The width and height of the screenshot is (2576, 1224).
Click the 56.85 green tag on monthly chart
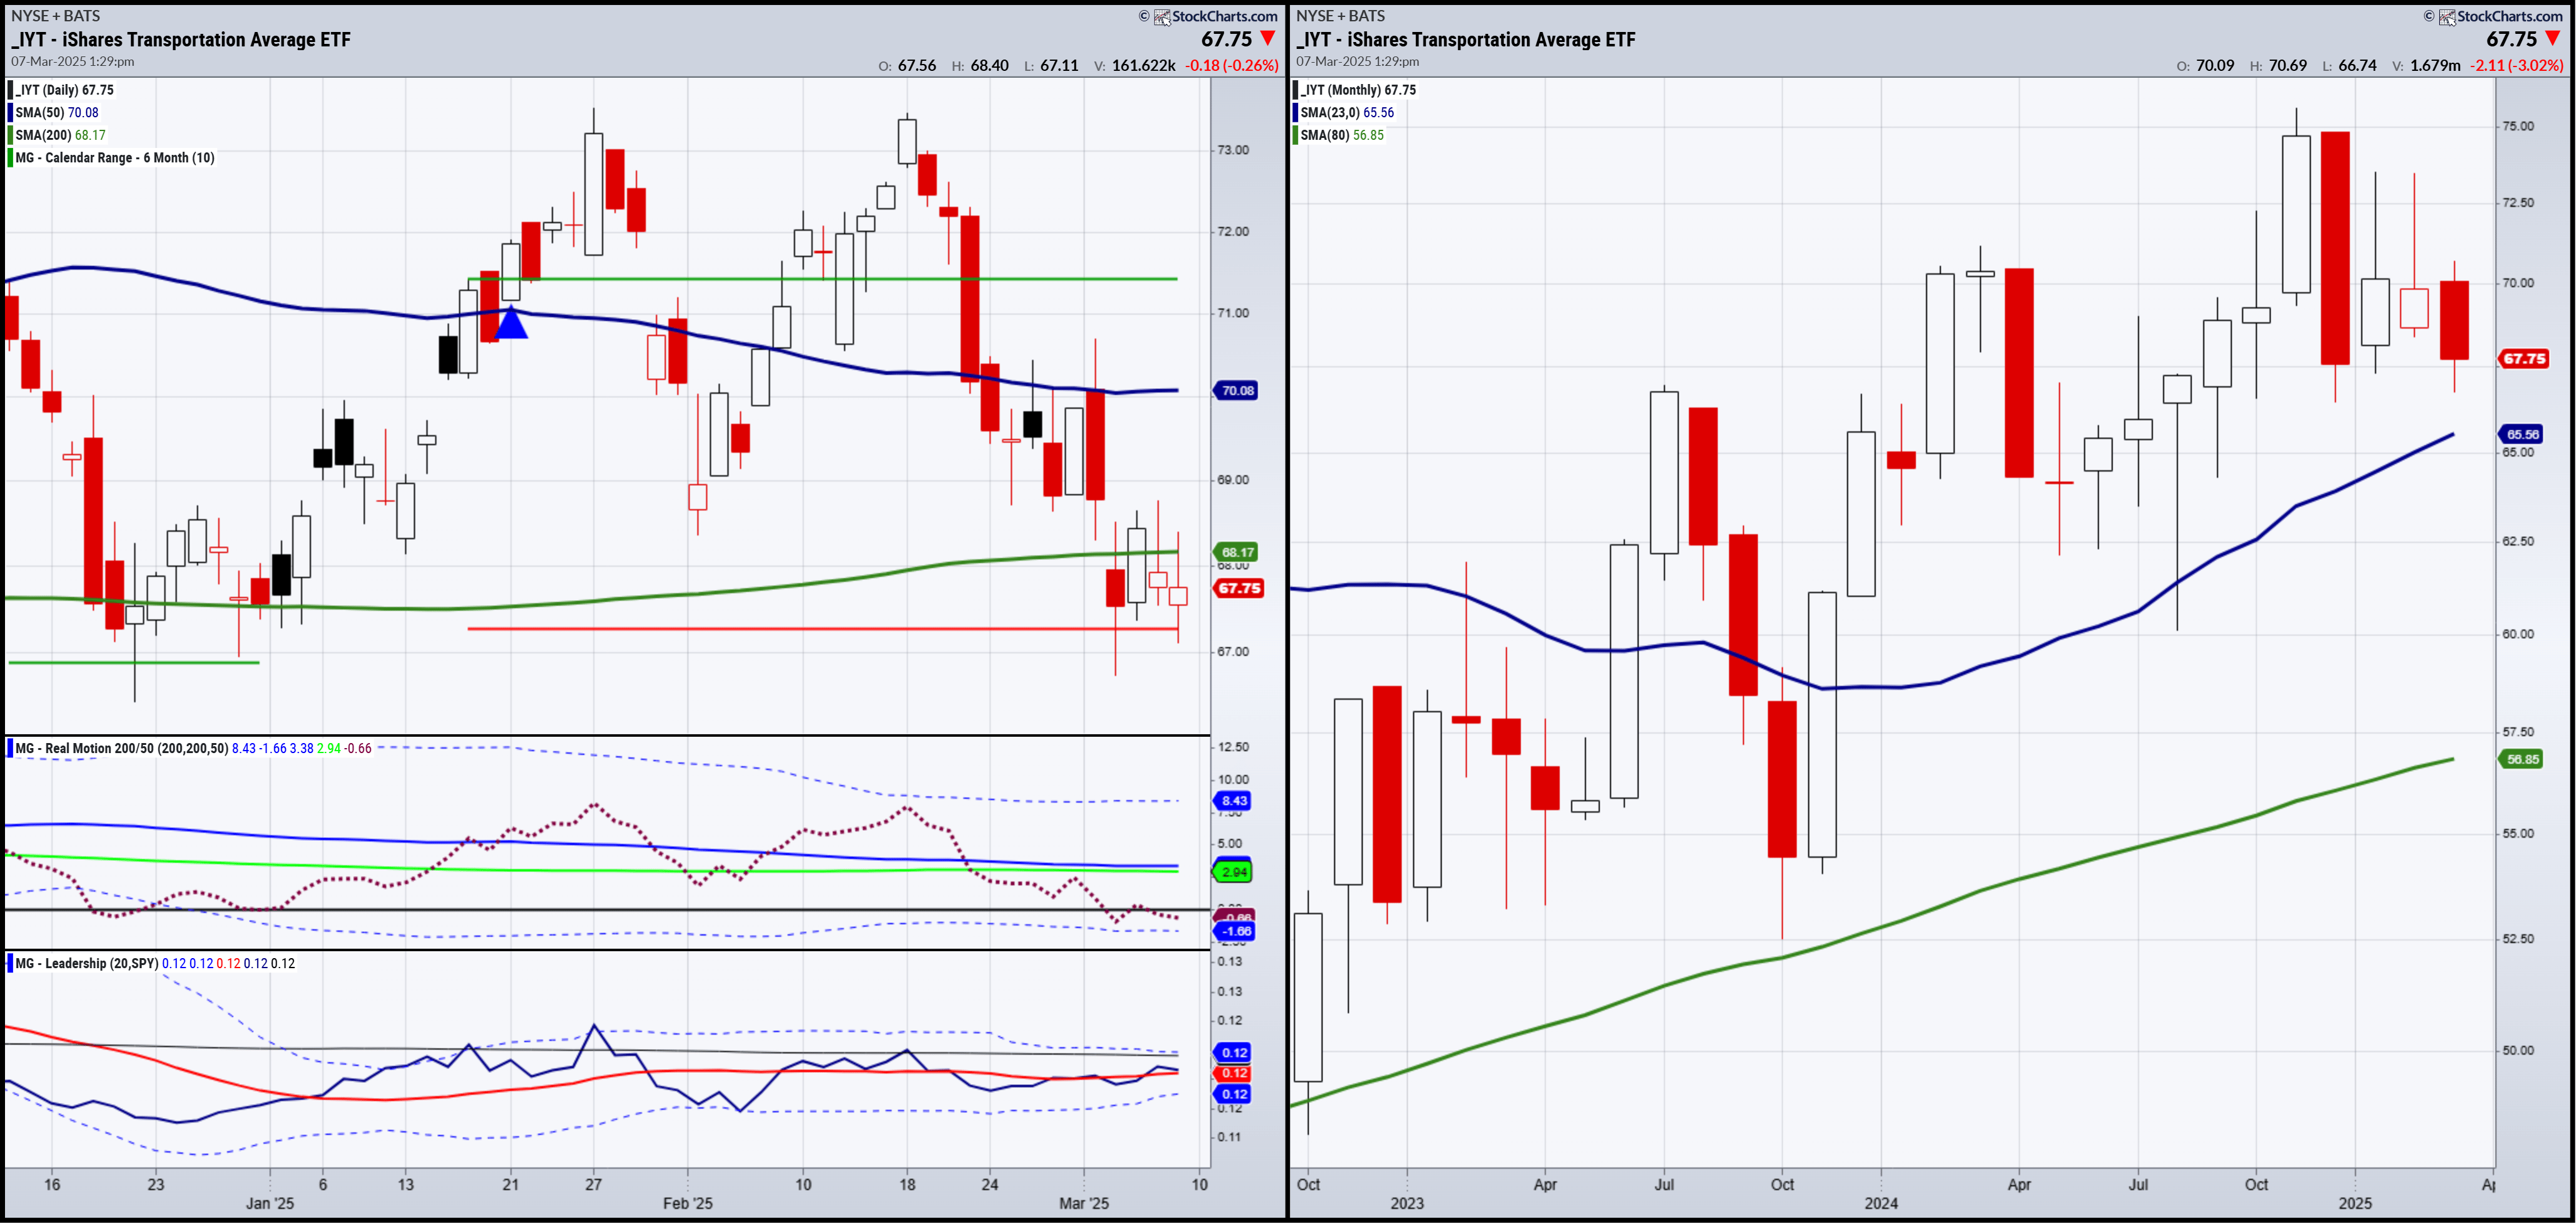click(2521, 759)
